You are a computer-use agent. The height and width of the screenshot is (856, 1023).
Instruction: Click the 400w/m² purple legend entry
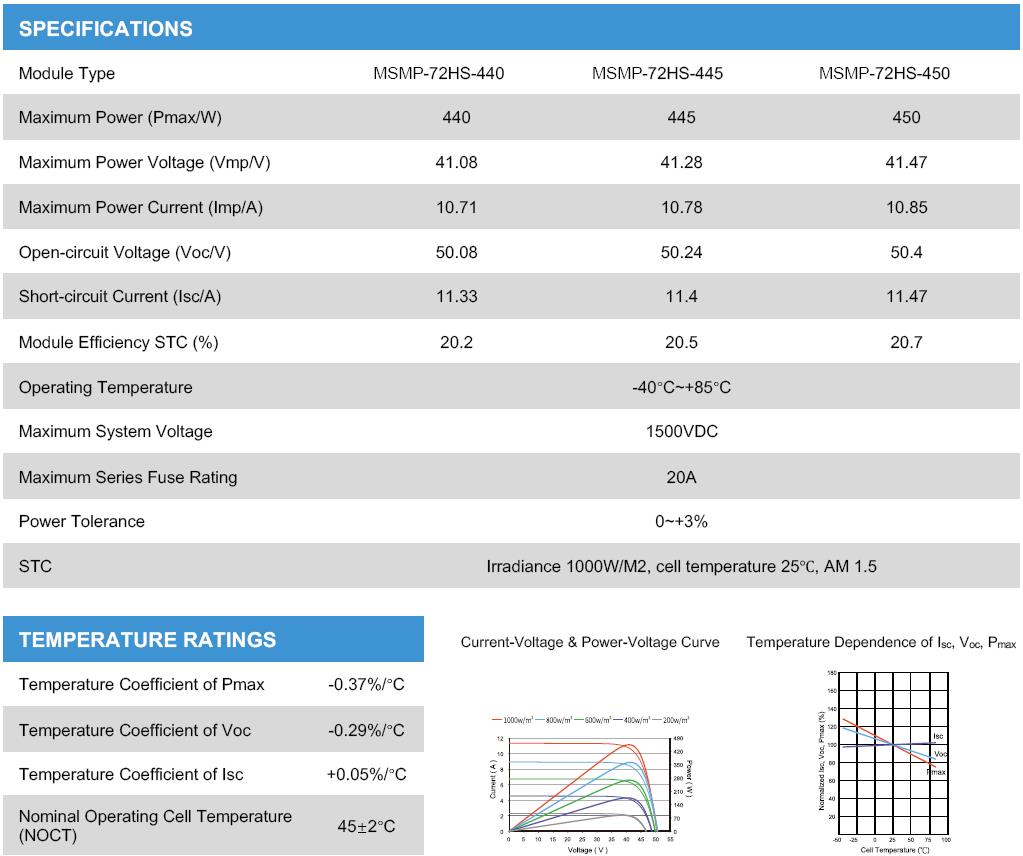click(637, 719)
